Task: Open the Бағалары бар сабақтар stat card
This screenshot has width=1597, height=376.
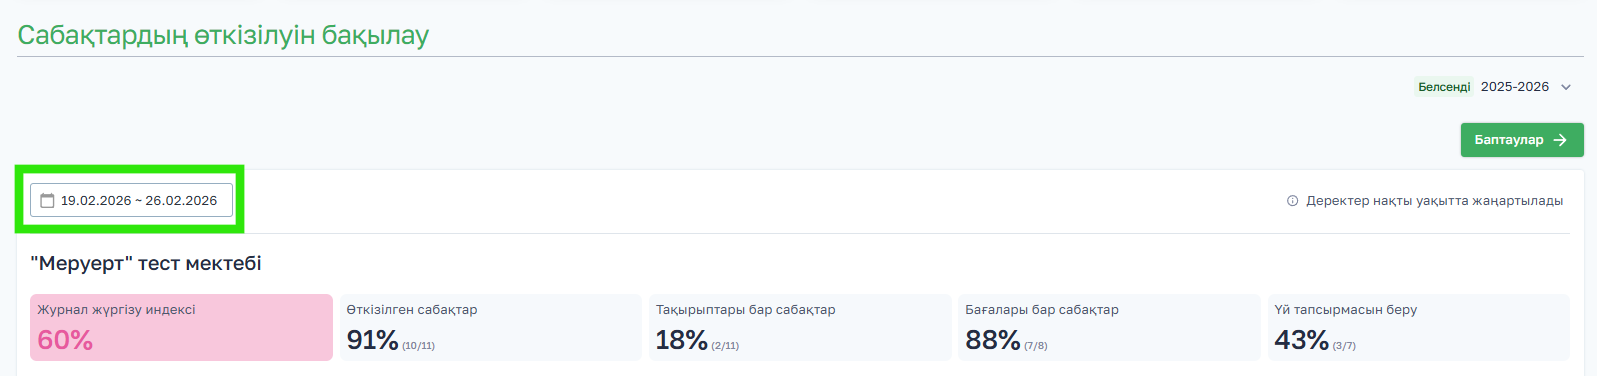Action: [1109, 327]
